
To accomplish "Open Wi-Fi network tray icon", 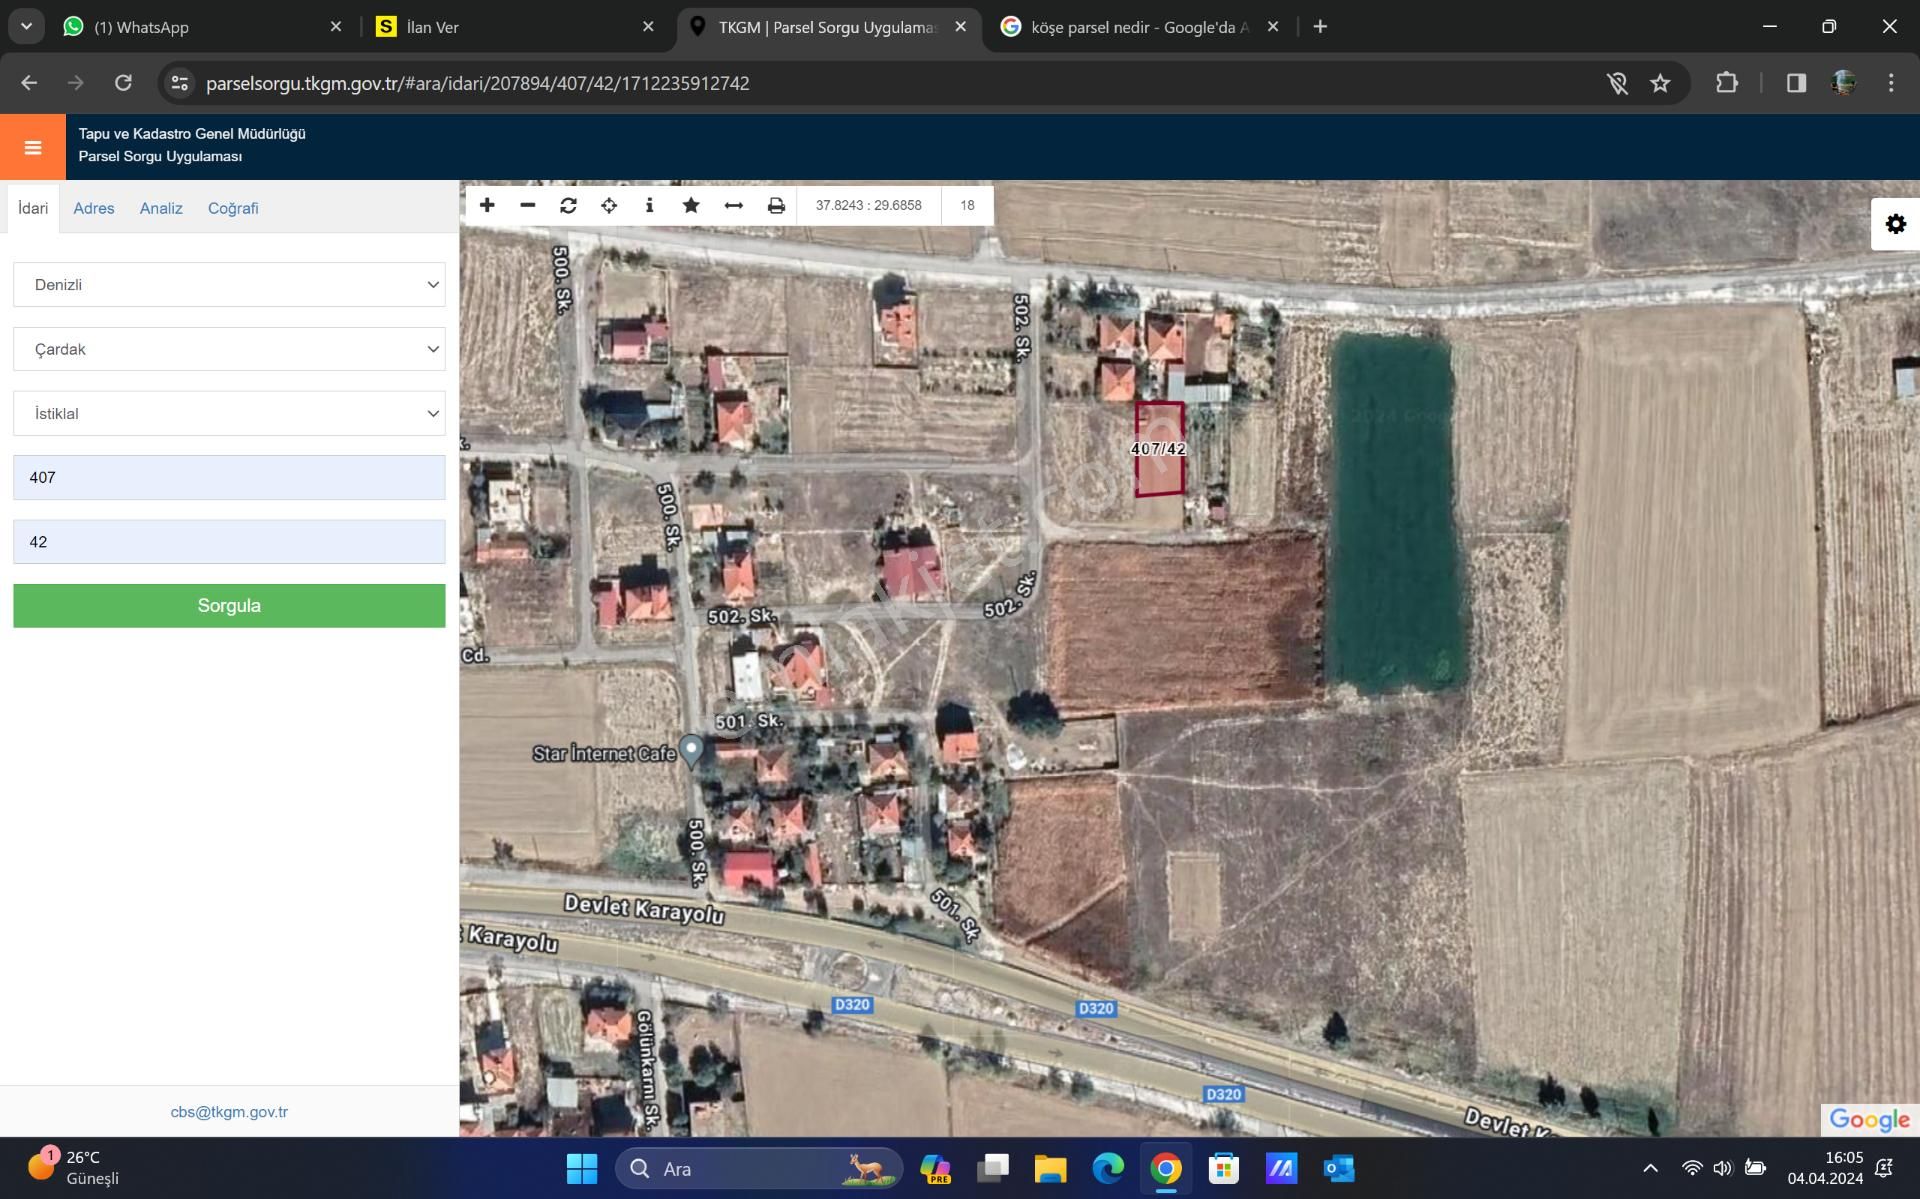I will point(1691,1168).
